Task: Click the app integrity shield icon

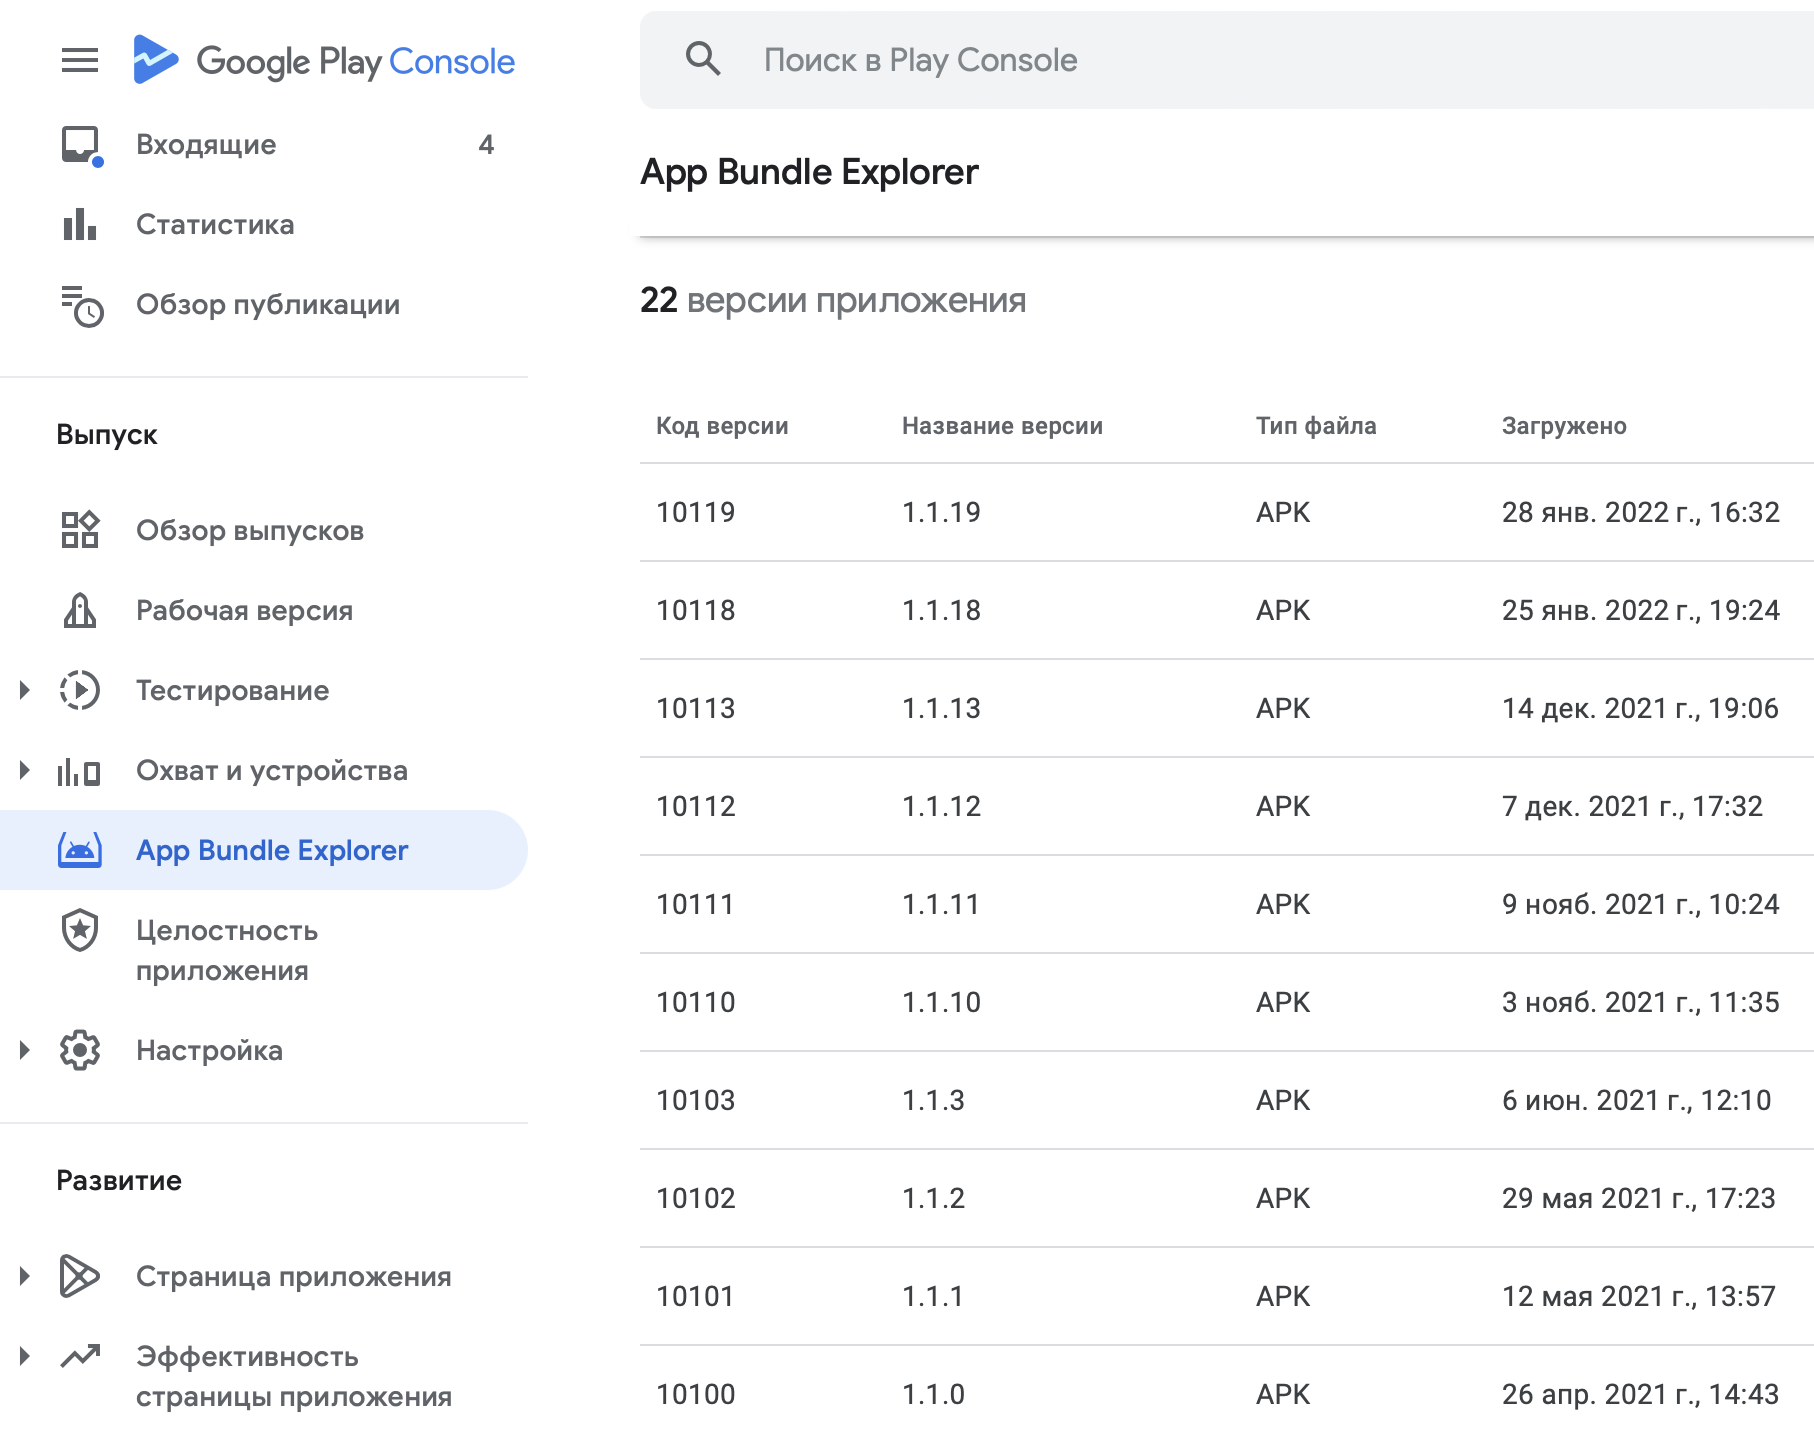Action: pyautogui.click(x=80, y=930)
